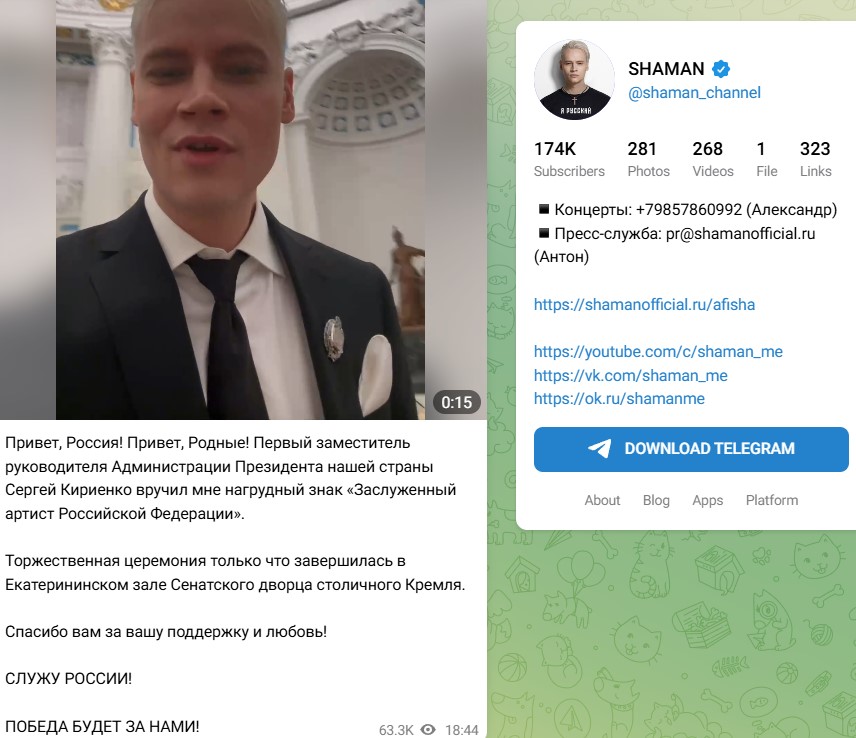
Task: Play the video post thumbnail
Action: click(243, 210)
